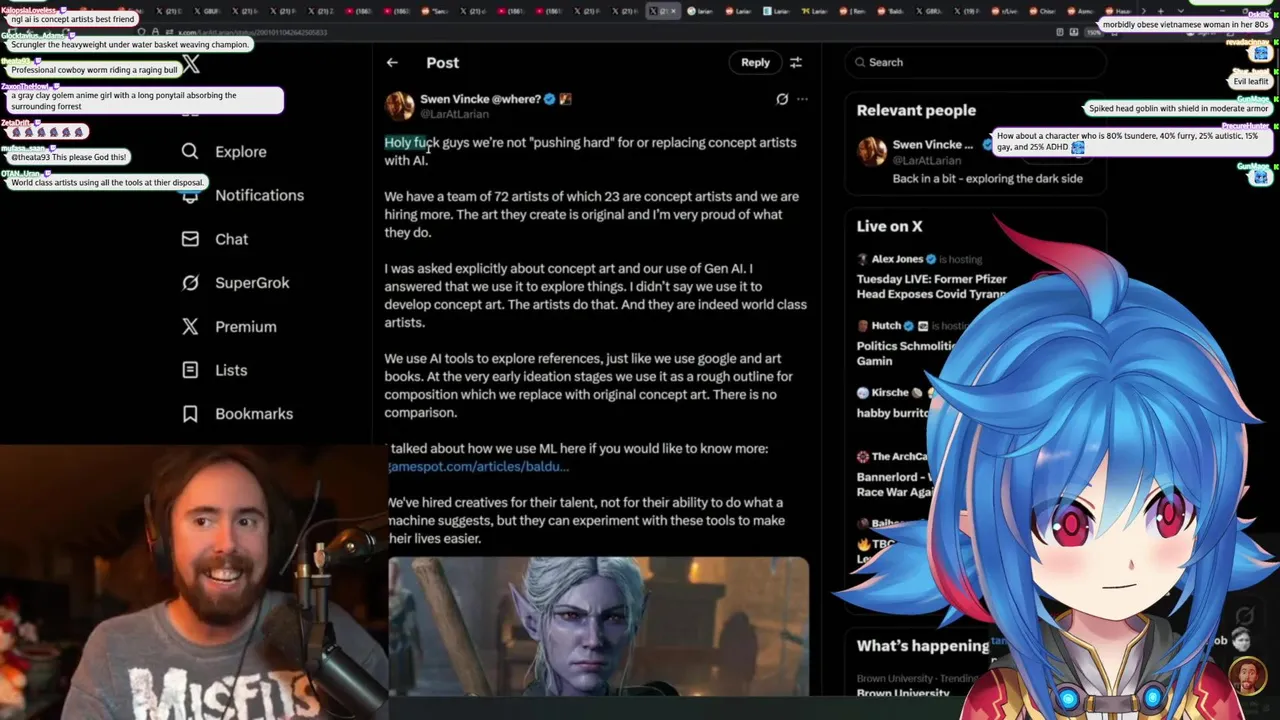
Task: Open the elf character image in the post
Action: point(598,626)
